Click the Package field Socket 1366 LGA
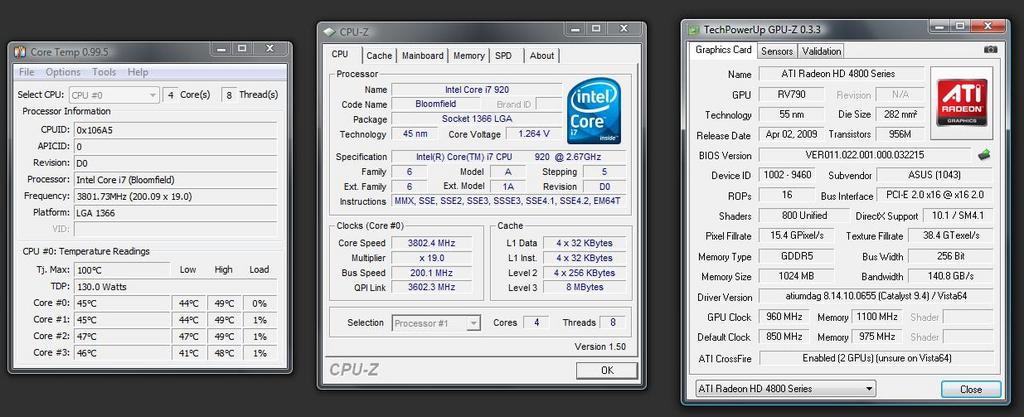 tap(477, 119)
